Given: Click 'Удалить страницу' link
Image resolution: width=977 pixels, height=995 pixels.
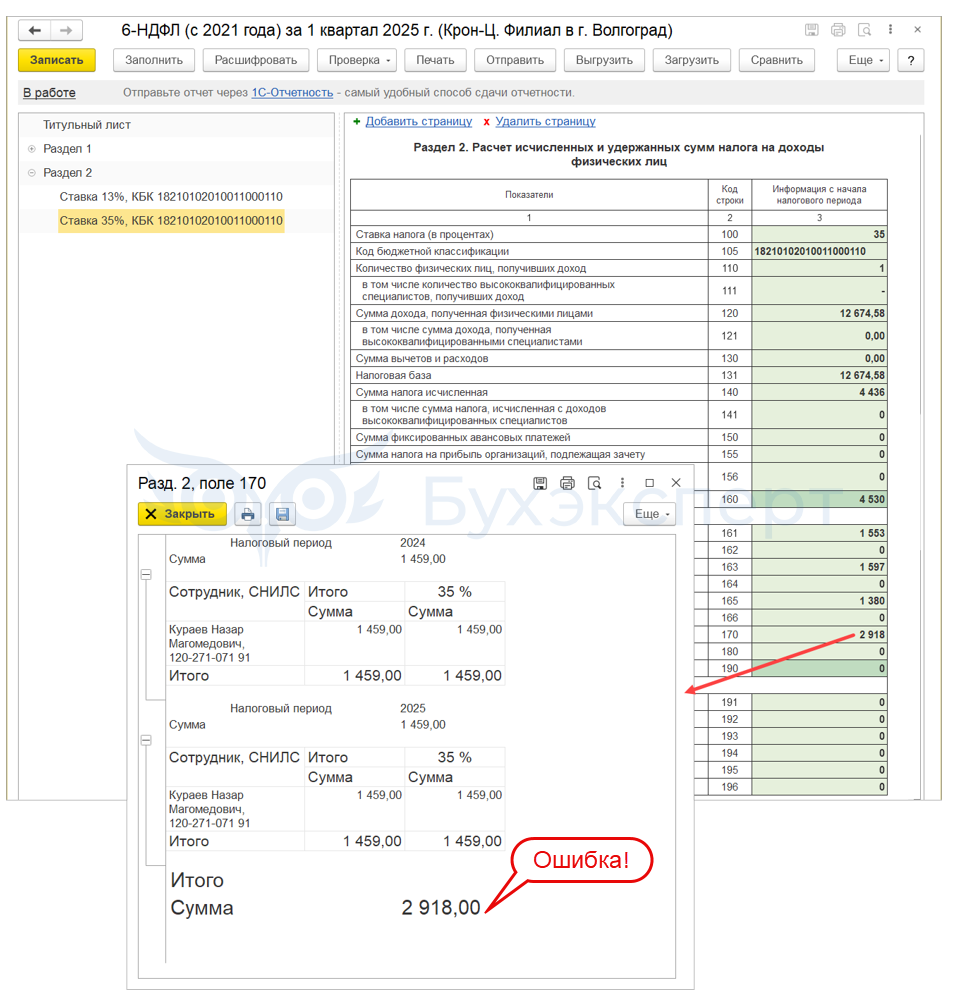Looking at the screenshot, I should tap(546, 121).
